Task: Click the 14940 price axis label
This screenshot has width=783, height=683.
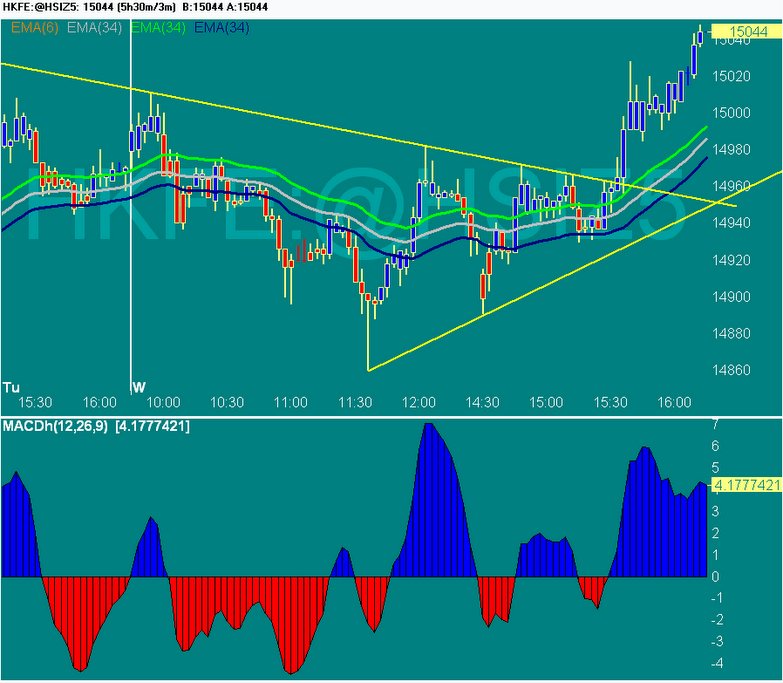Action: (x=731, y=223)
